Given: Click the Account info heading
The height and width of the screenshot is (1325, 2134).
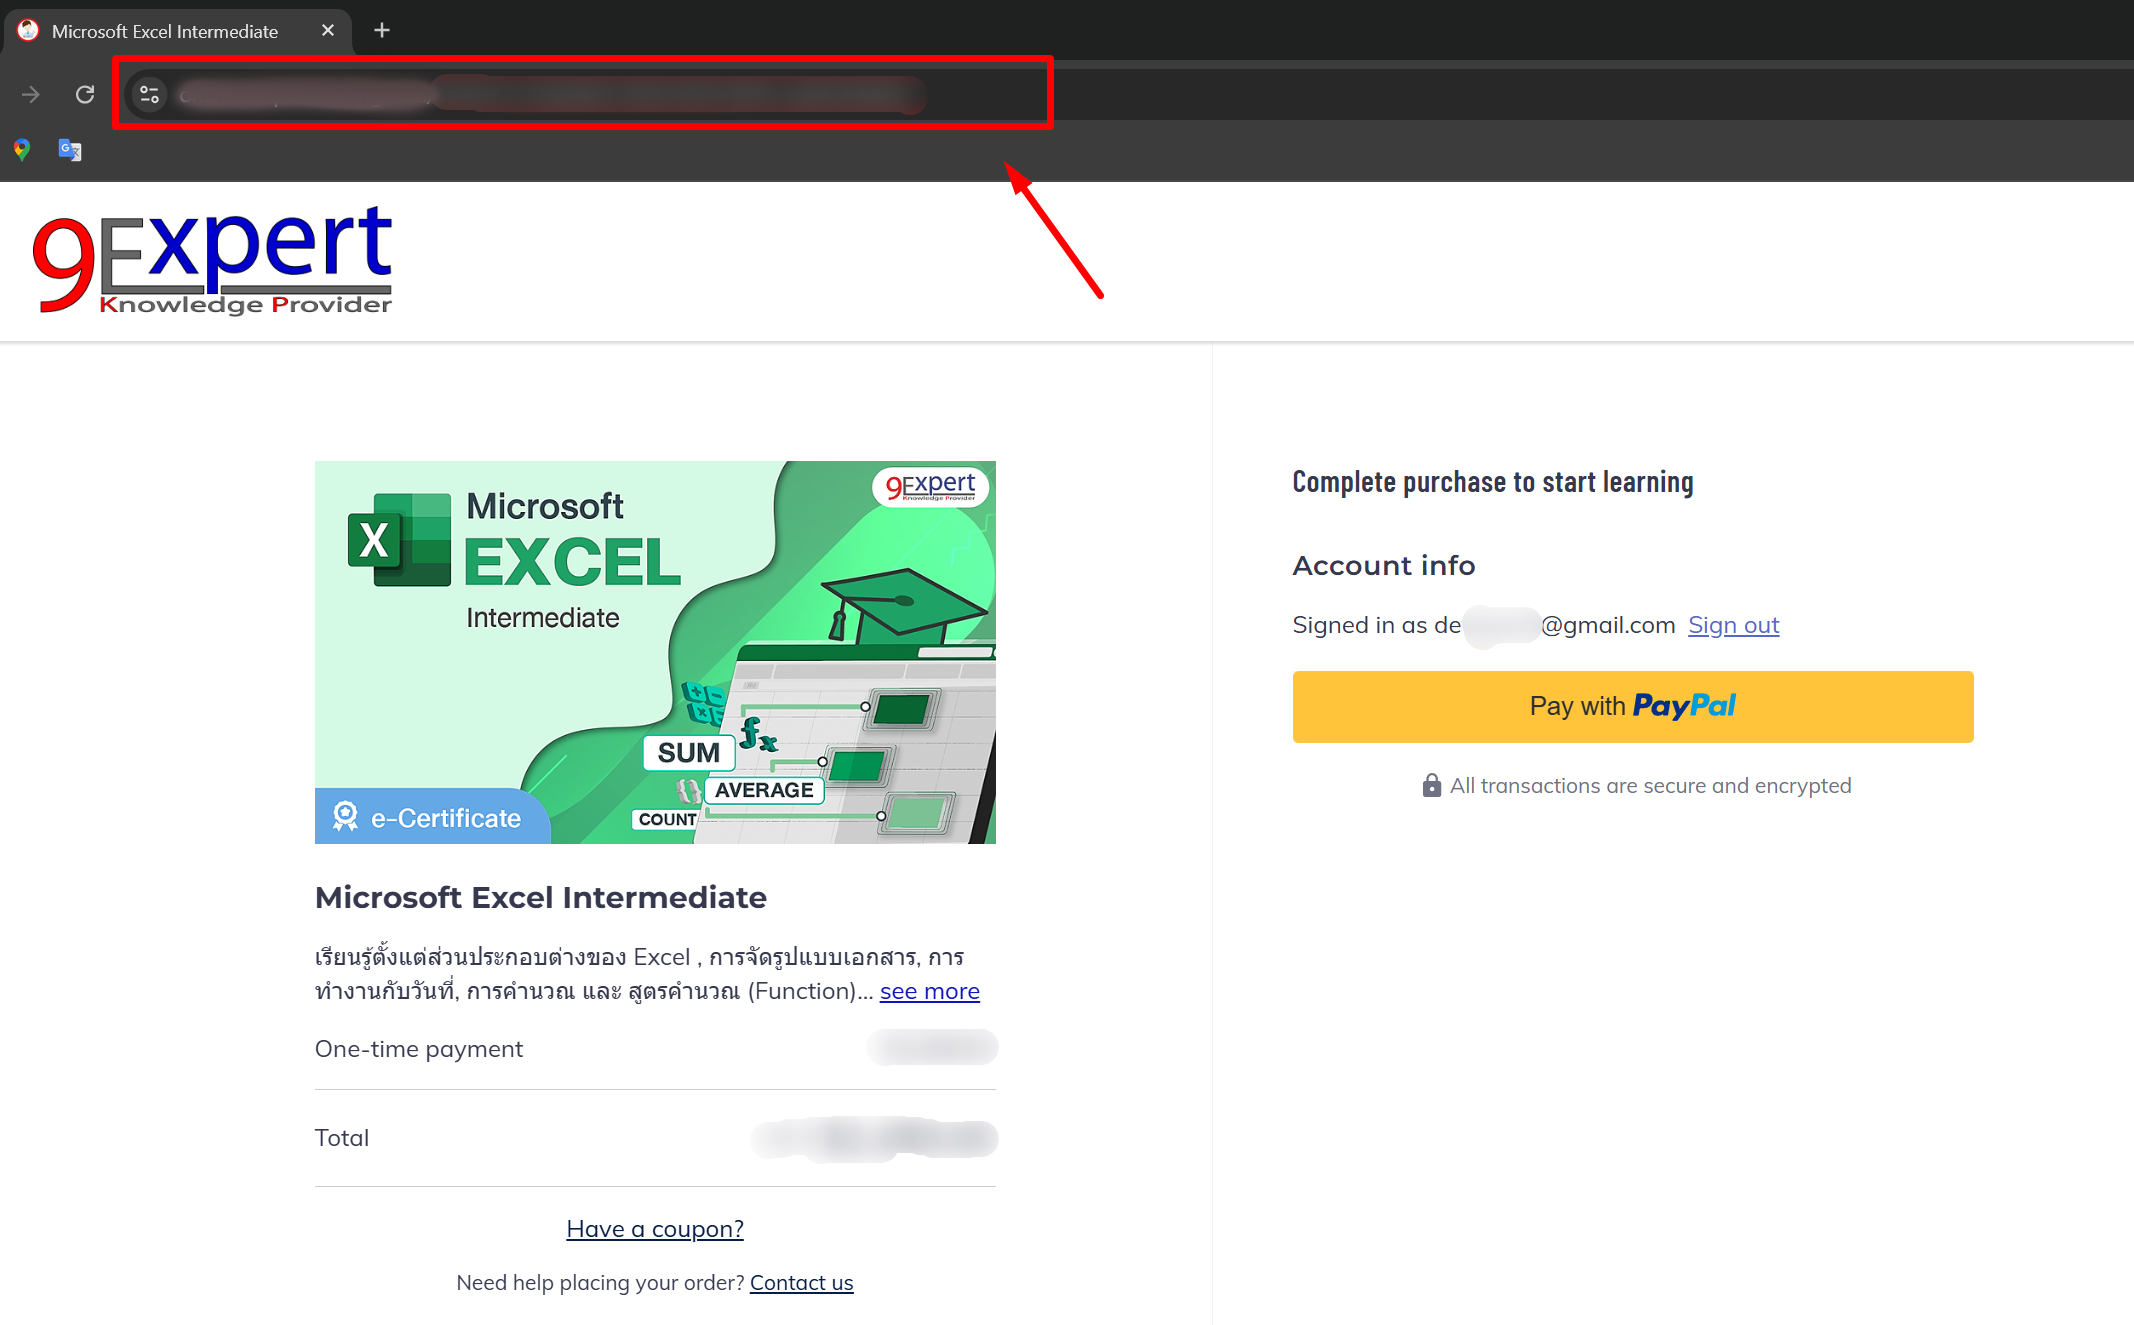Looking at the screenshot, I should [x=1384, y=566].
